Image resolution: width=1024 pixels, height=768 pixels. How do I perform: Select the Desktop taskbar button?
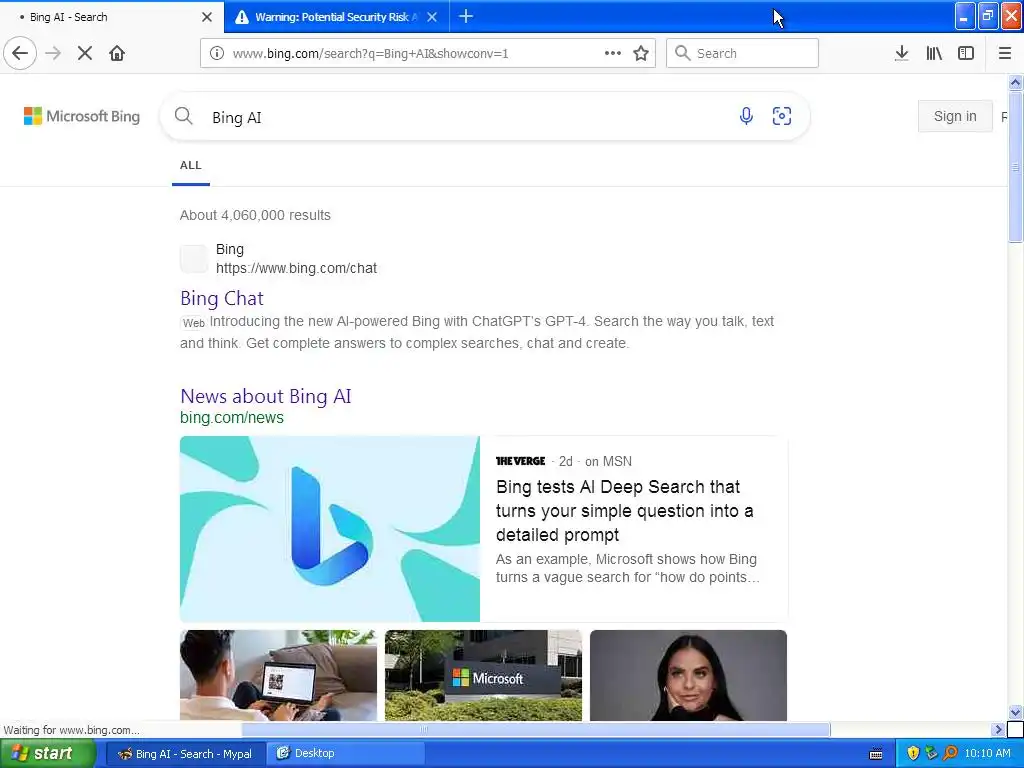pos(346,754)
